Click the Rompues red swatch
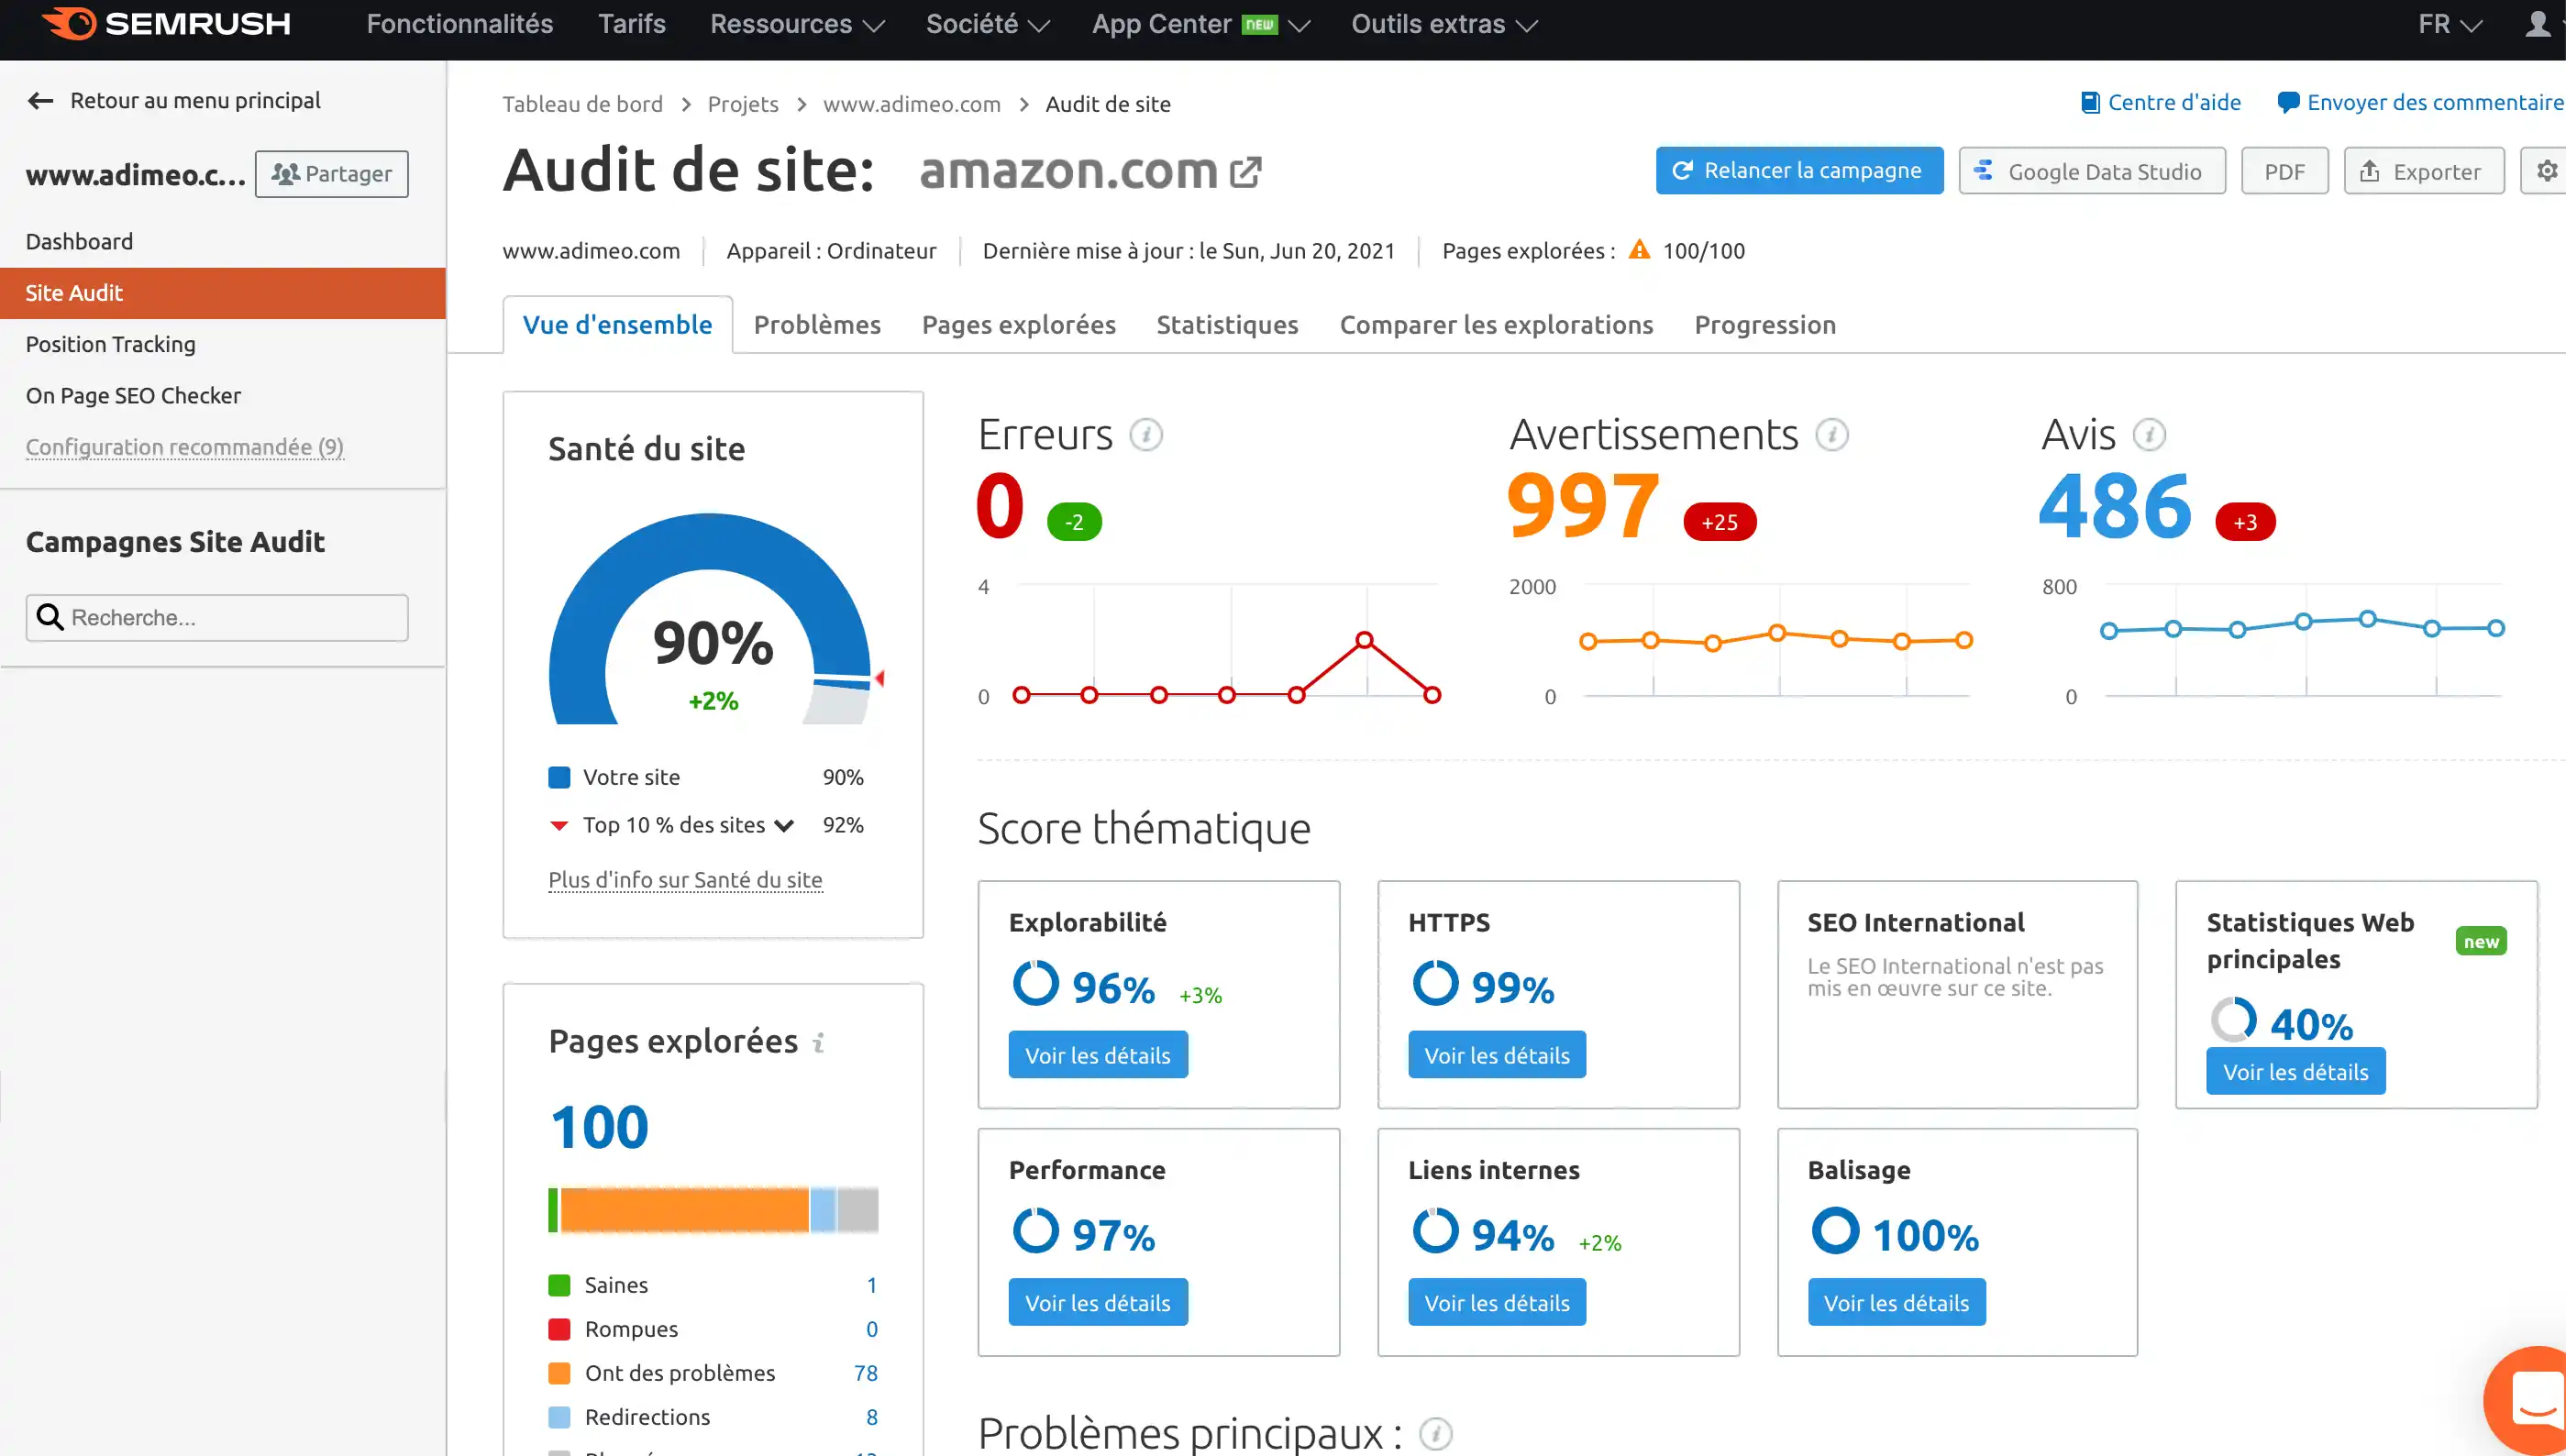The width and height of the screenshot is (2566, 1456). [x=559, y=1330]
